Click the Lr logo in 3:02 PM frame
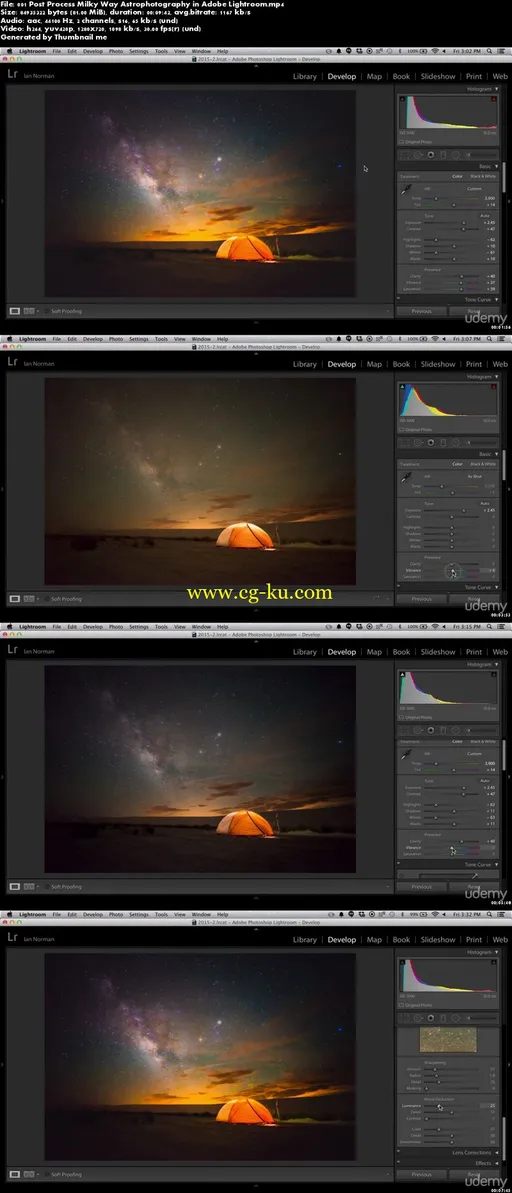 (x=12, y=74)
